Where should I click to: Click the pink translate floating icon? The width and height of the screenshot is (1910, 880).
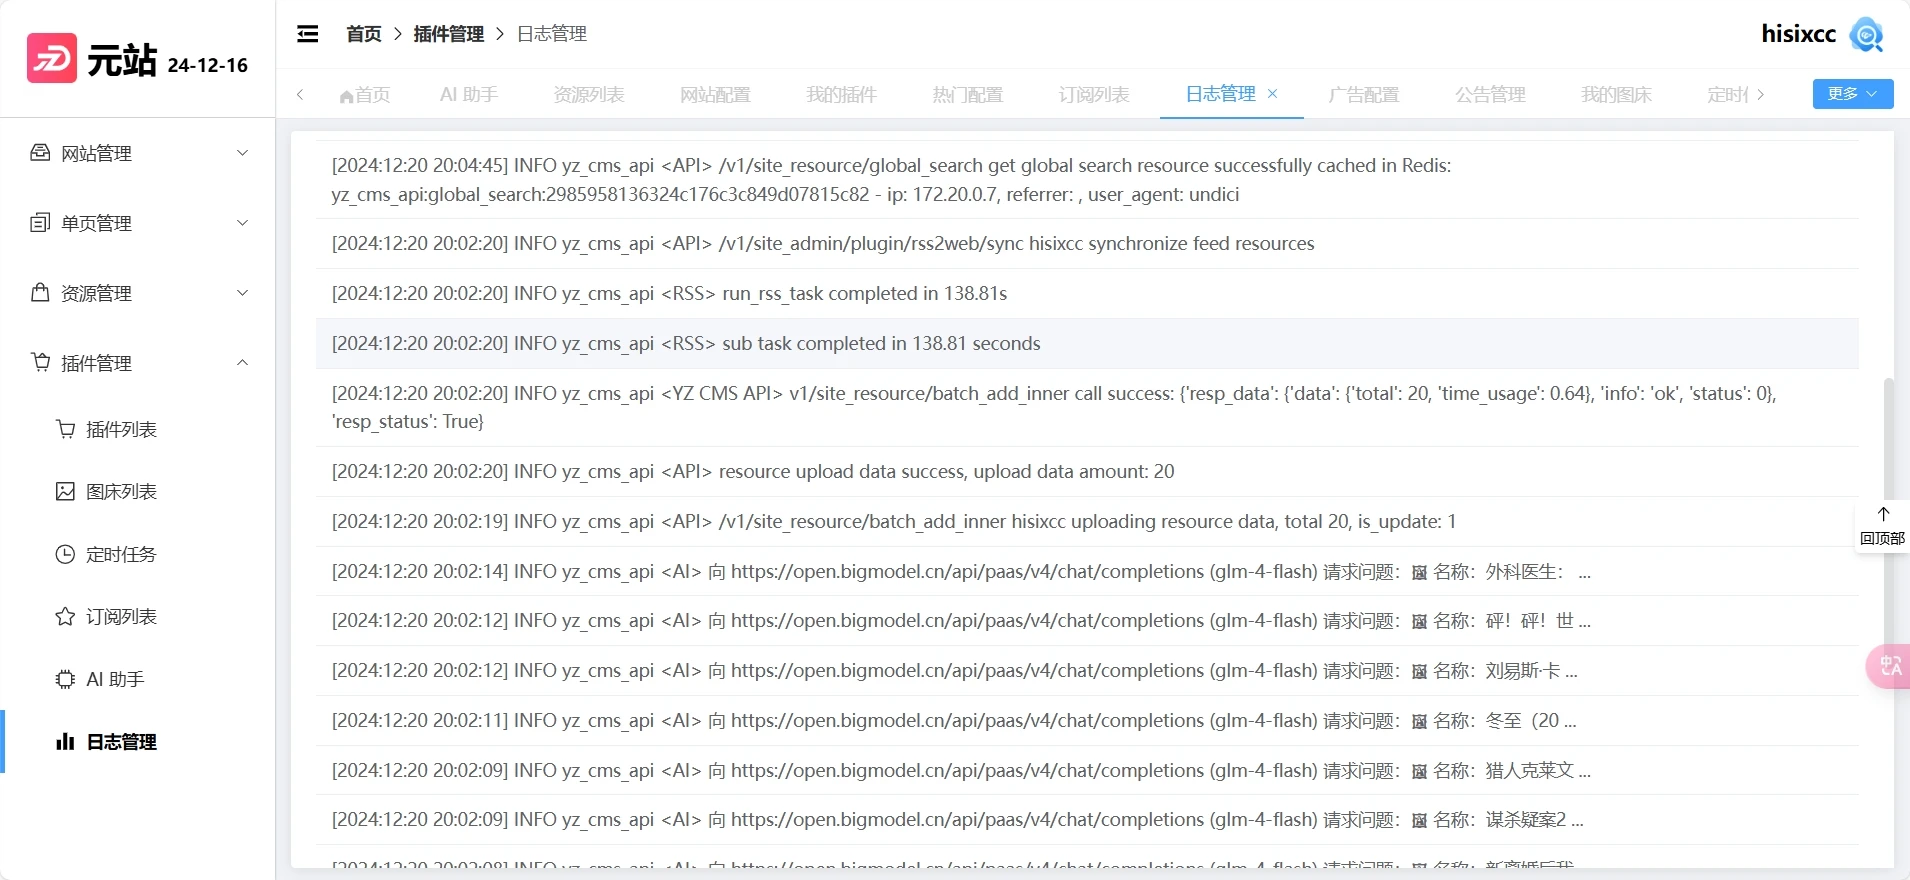click(1889, 666)
